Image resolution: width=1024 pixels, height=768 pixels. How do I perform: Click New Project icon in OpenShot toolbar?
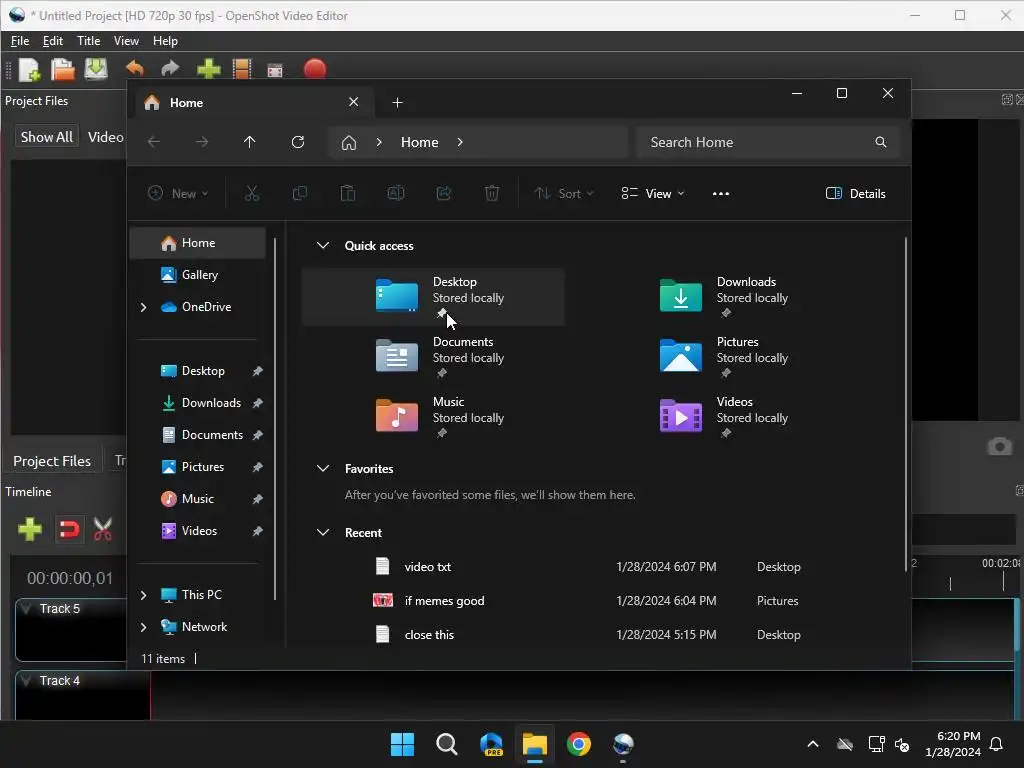(x=29, y=69)
